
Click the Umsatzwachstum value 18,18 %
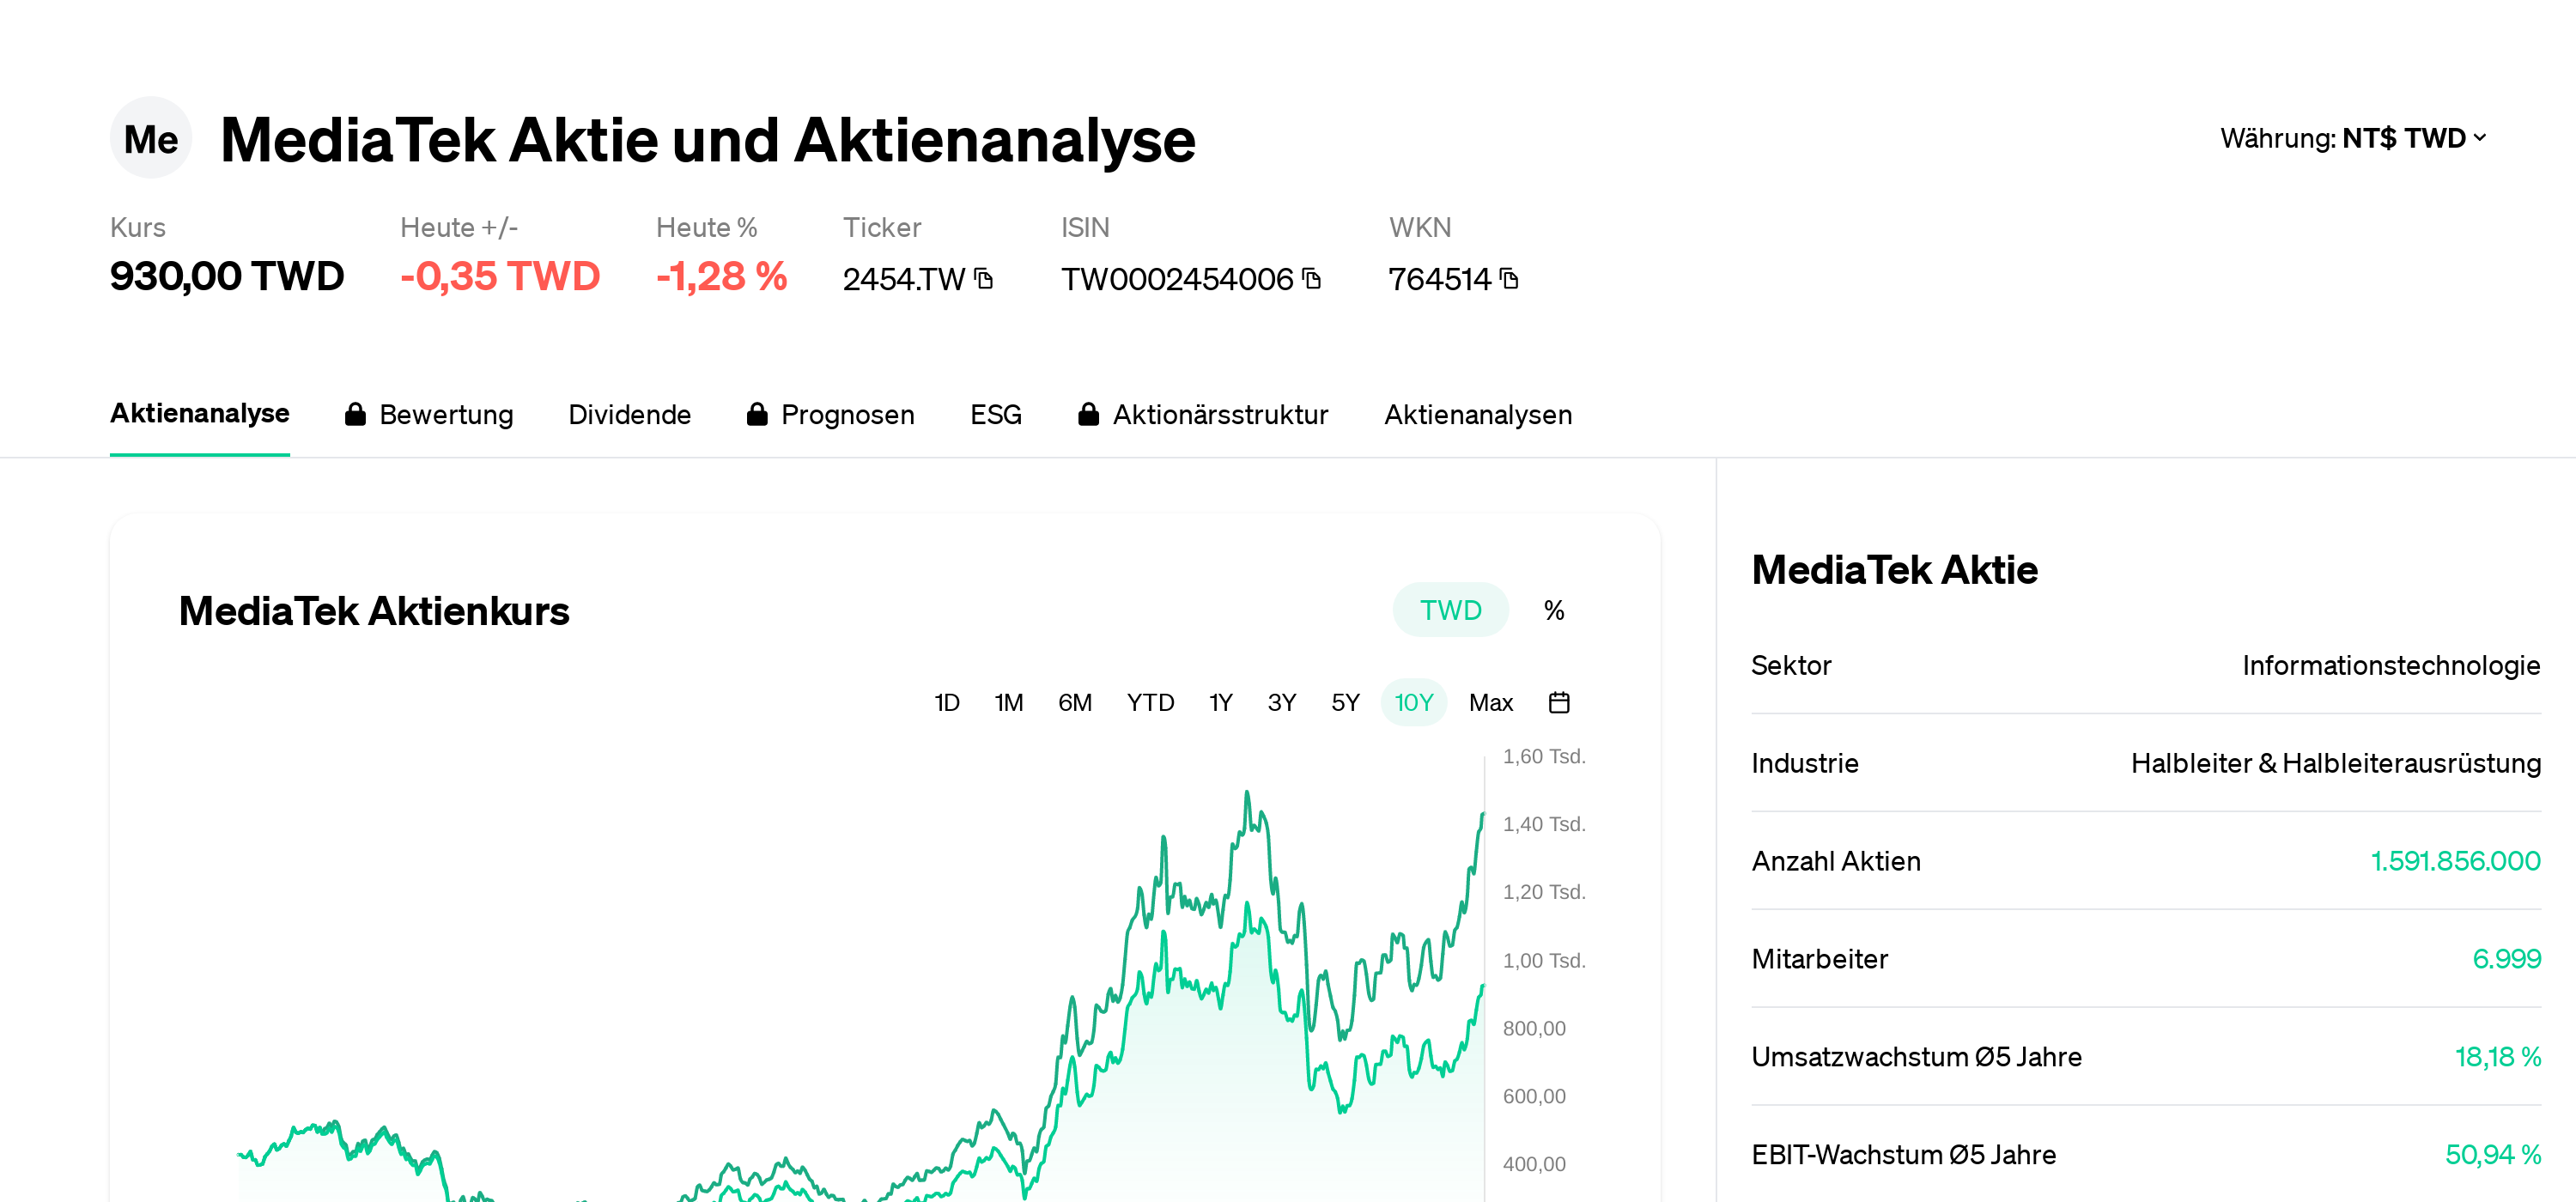[x=2497, y=1057]
